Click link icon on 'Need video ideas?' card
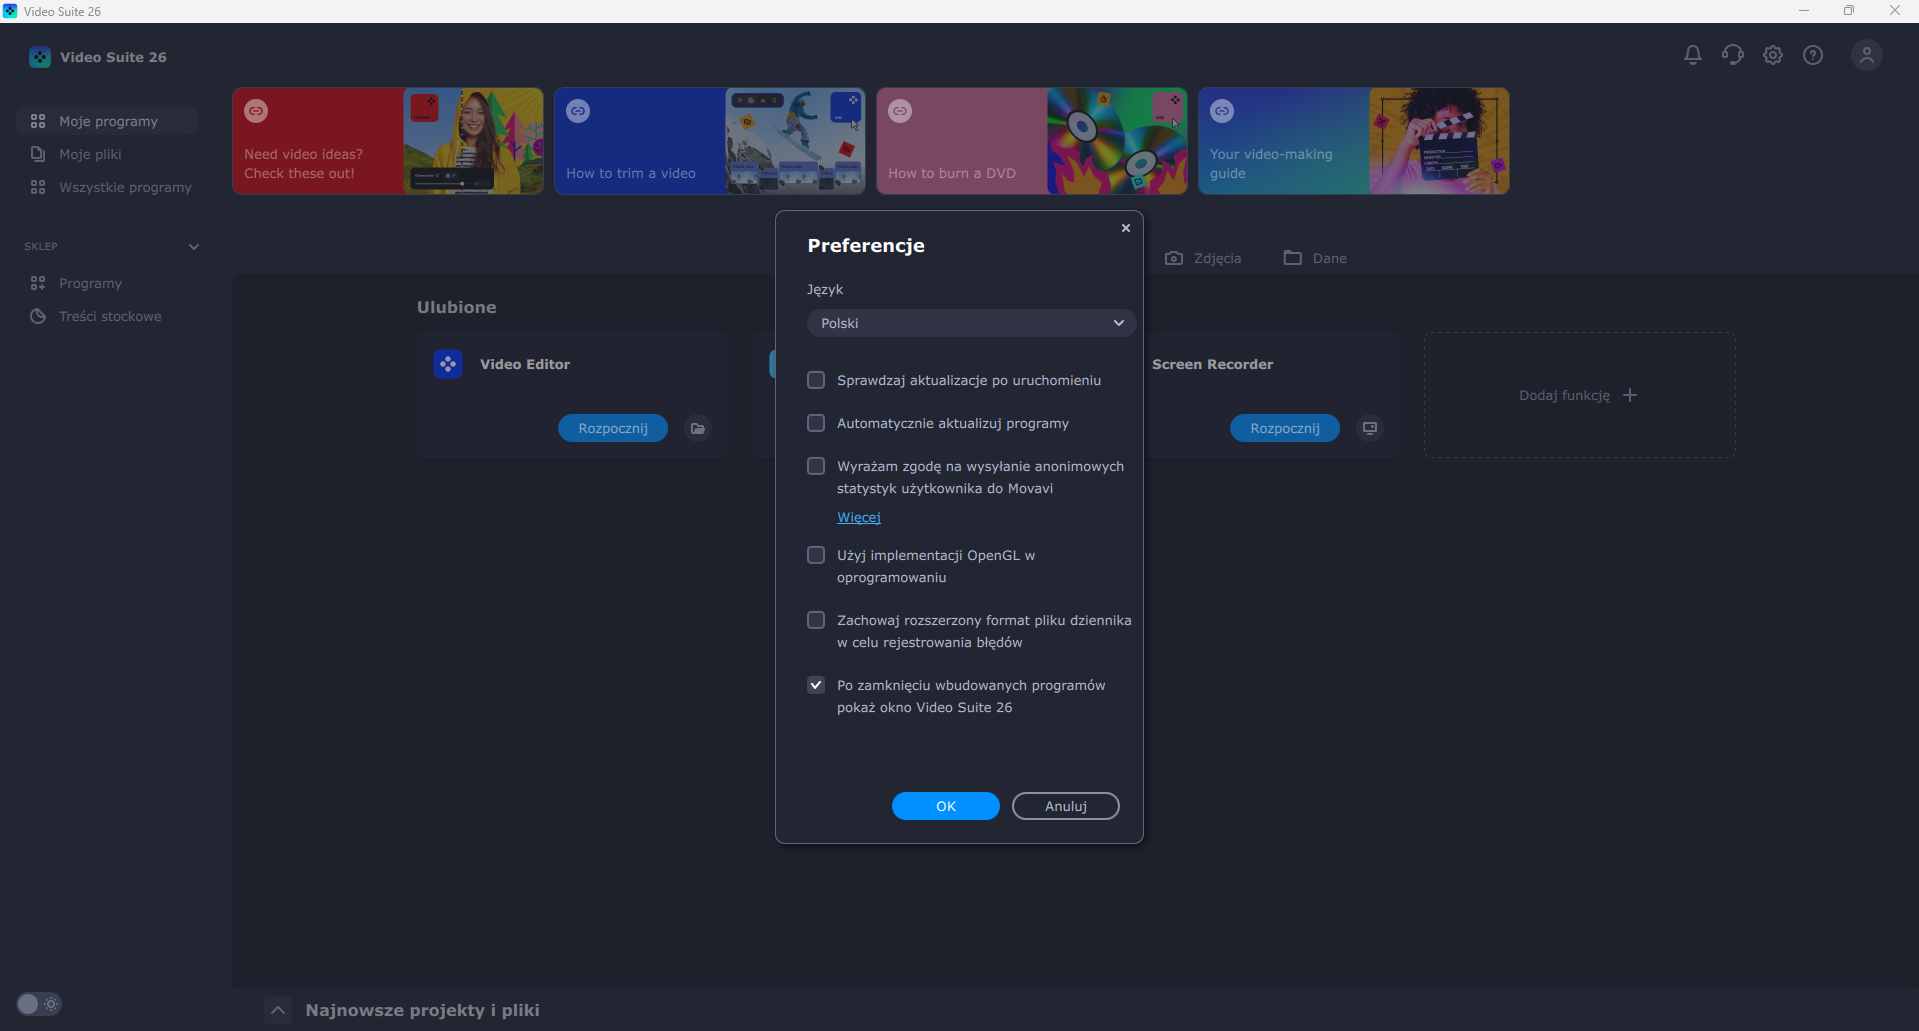The image size is (1919, 1031). coord(256,111)
